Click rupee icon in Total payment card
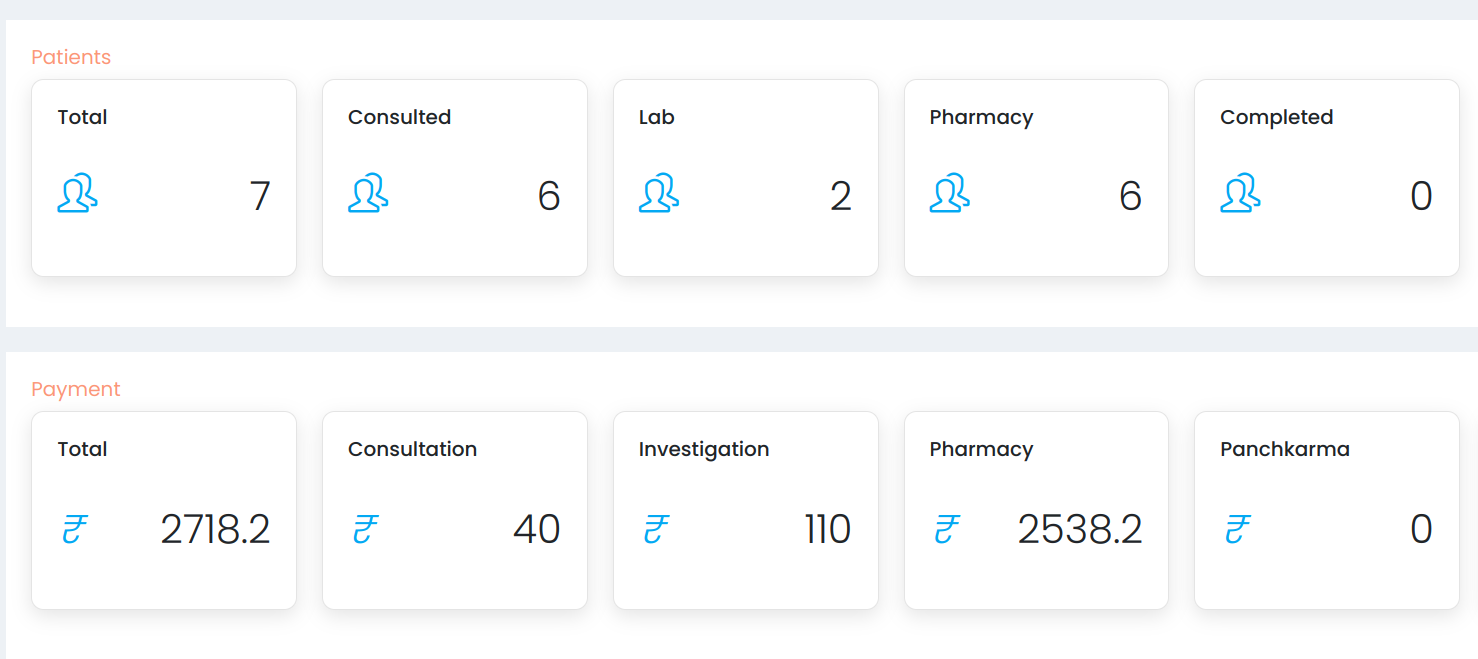1478x659 pixels. pos(75,528)
